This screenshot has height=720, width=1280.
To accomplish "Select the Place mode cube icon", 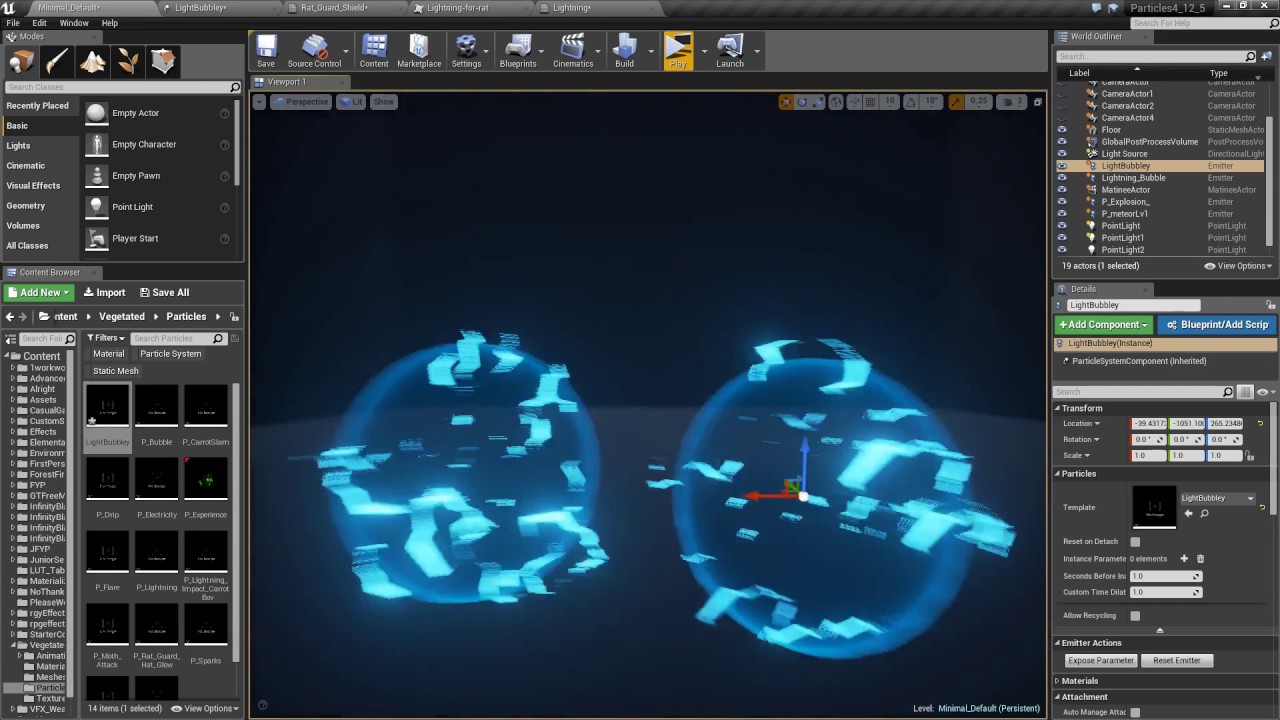I will click(x=21, y=62).
